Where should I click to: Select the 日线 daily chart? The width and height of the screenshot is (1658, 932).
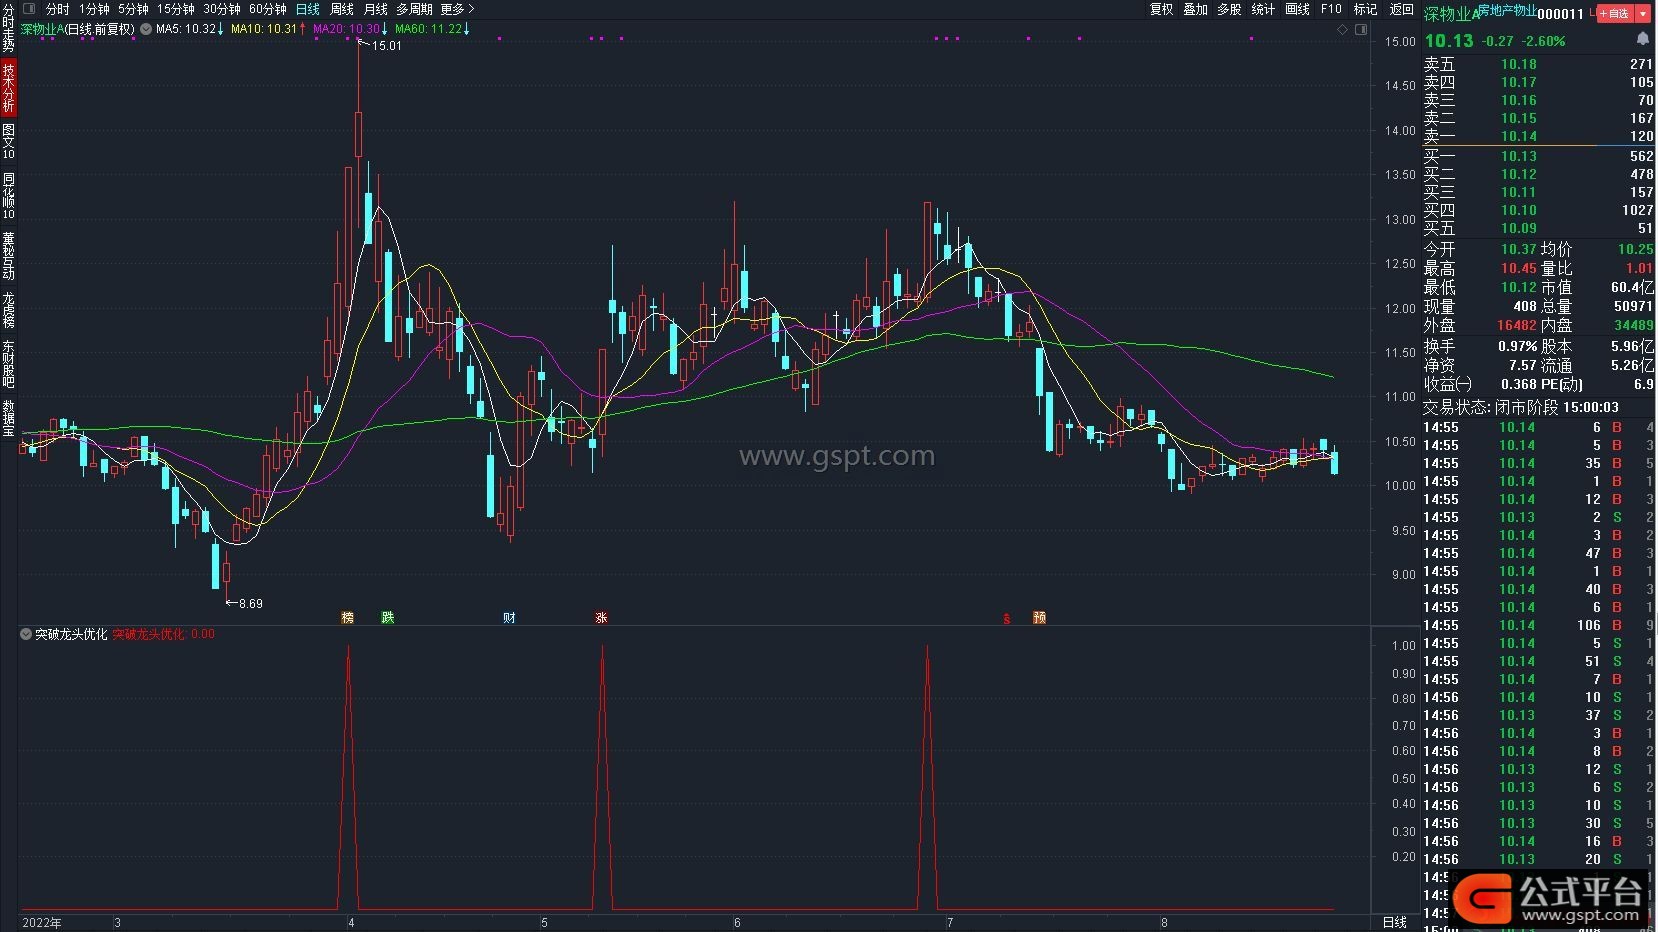[x=308, y=9]
